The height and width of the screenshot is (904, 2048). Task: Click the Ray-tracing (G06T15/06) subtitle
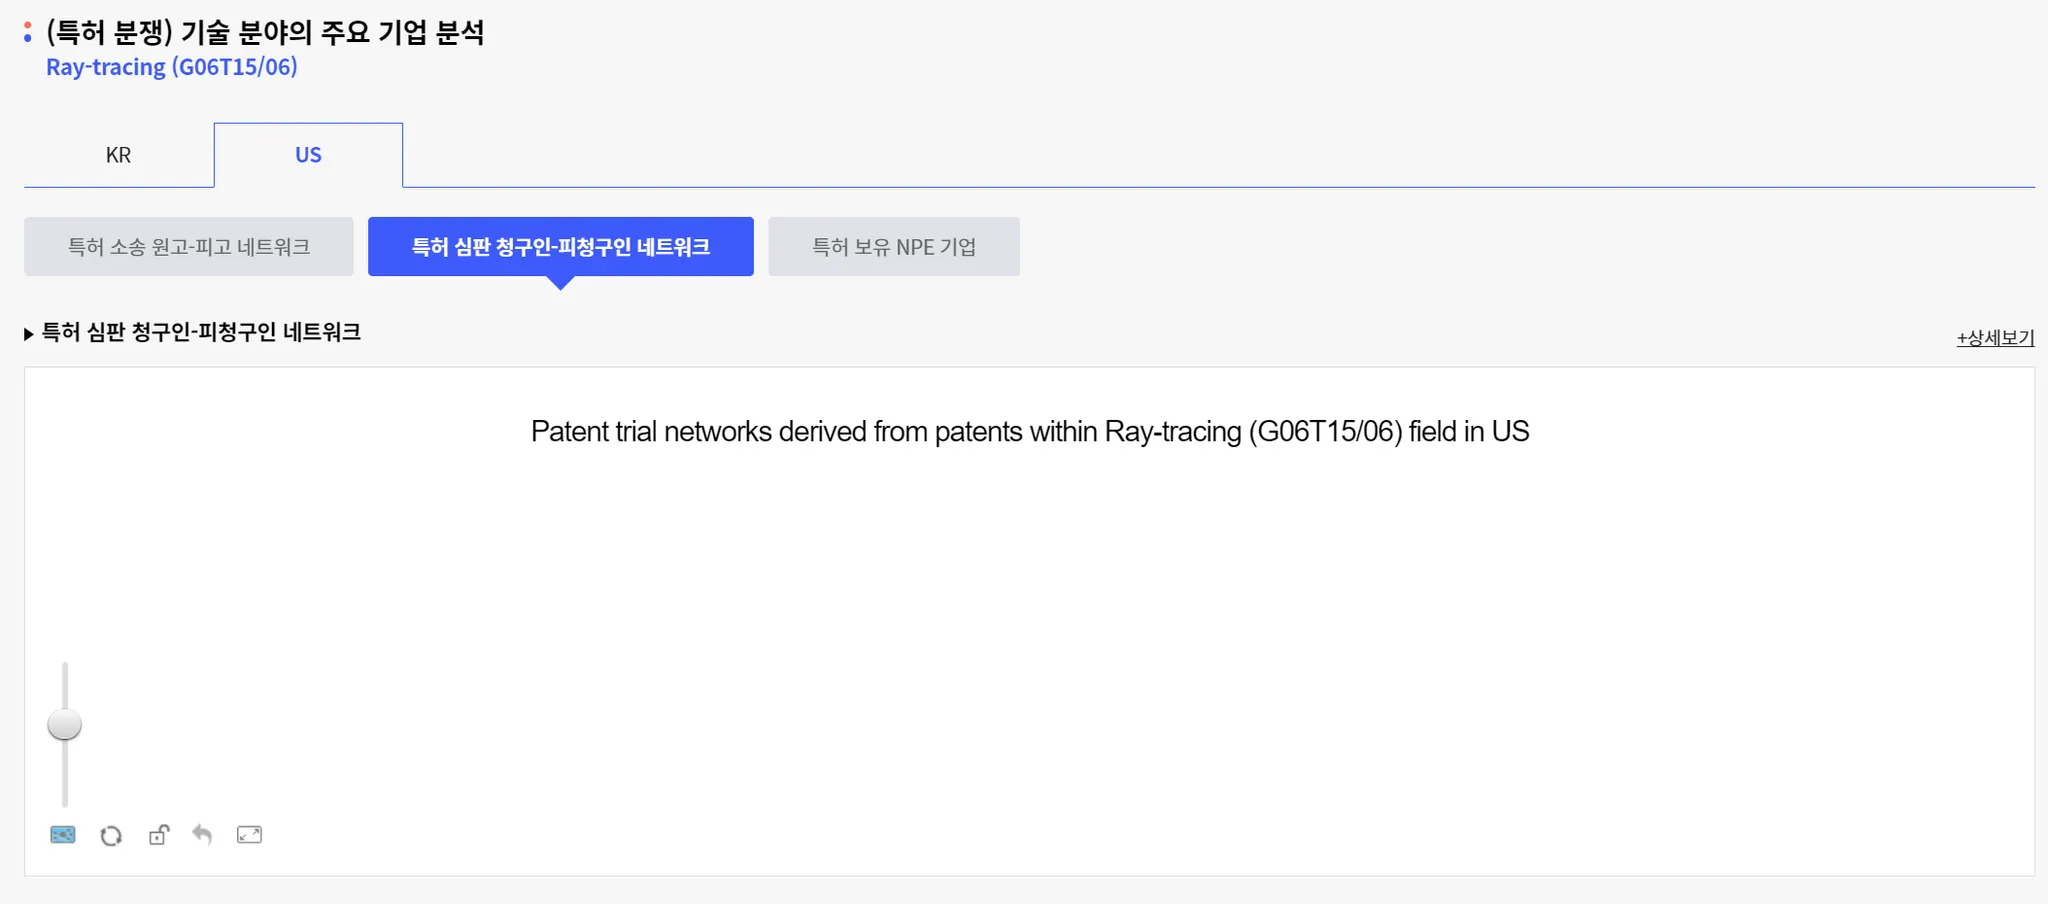172,67
